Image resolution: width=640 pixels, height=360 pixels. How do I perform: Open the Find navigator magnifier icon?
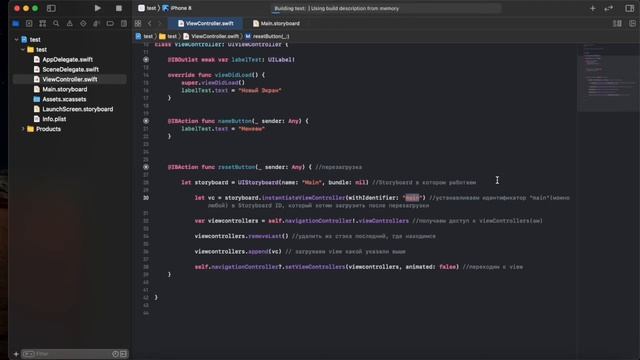coord(56,24)
